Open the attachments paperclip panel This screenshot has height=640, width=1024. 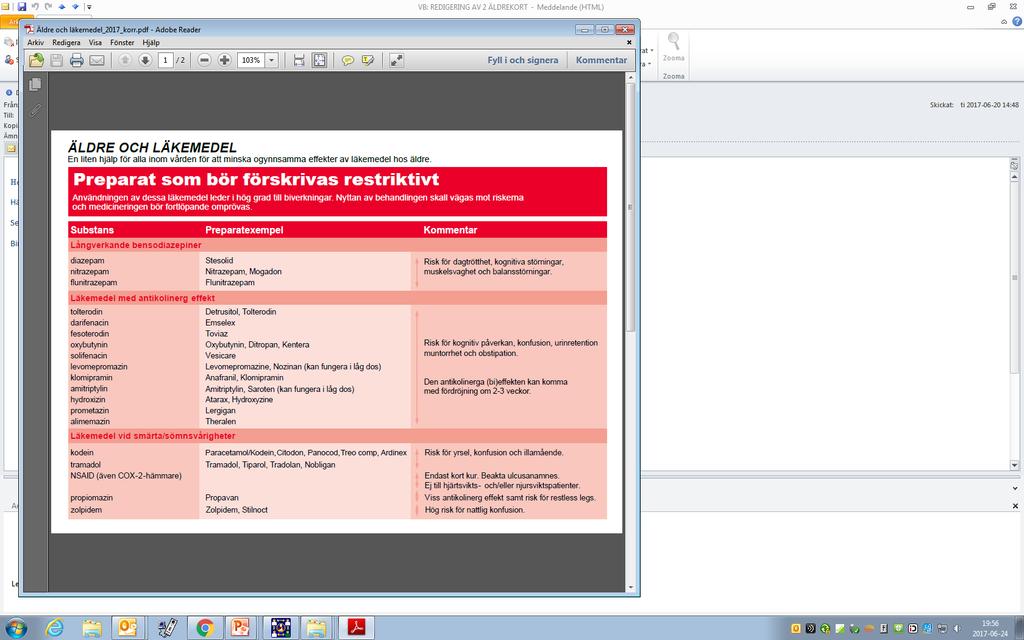pos(35,110)
